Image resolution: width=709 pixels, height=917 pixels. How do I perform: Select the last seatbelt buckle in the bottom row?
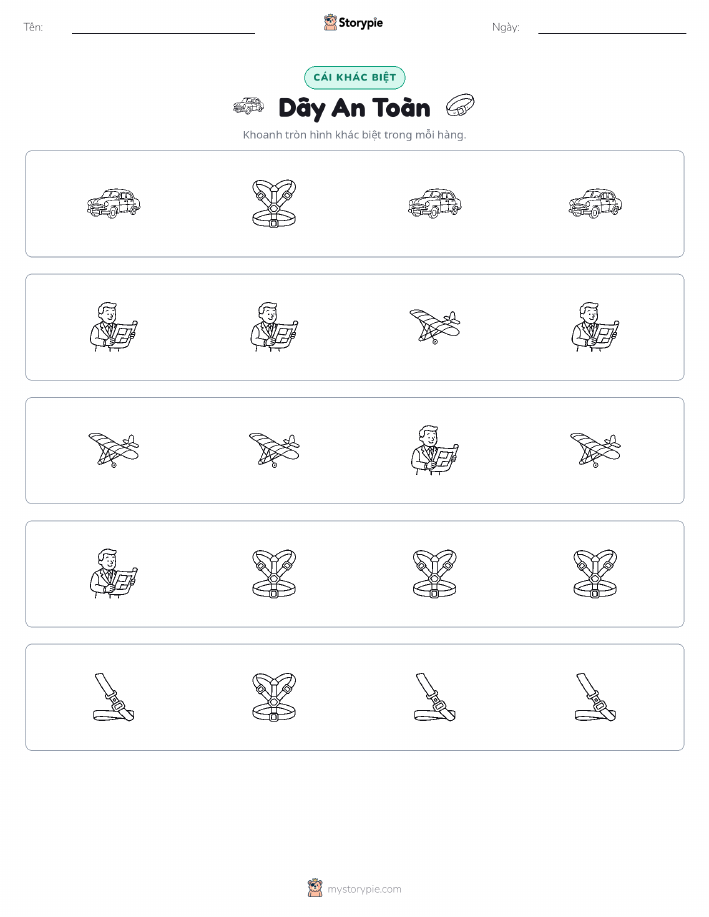[595, 697]
